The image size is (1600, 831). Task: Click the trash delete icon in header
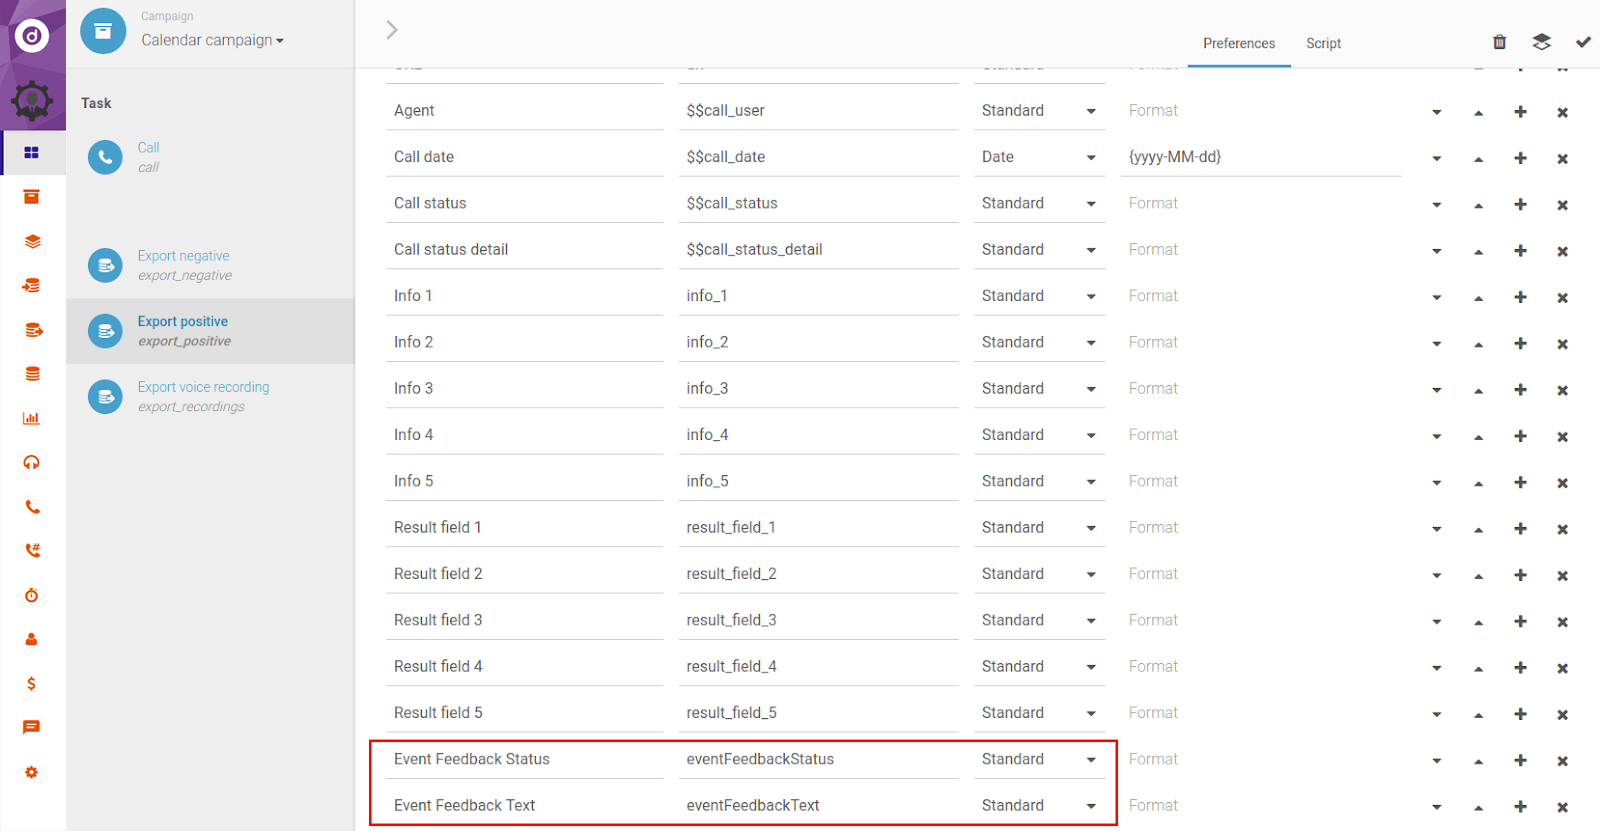click(1499, 42)
